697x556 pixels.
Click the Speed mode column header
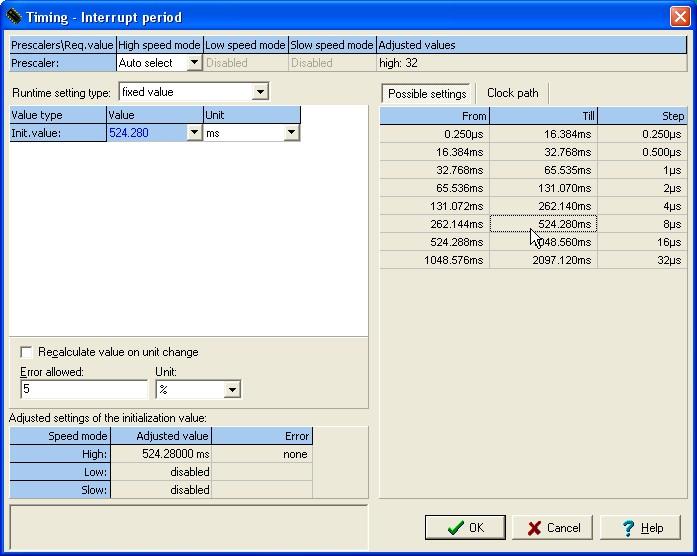60,436
